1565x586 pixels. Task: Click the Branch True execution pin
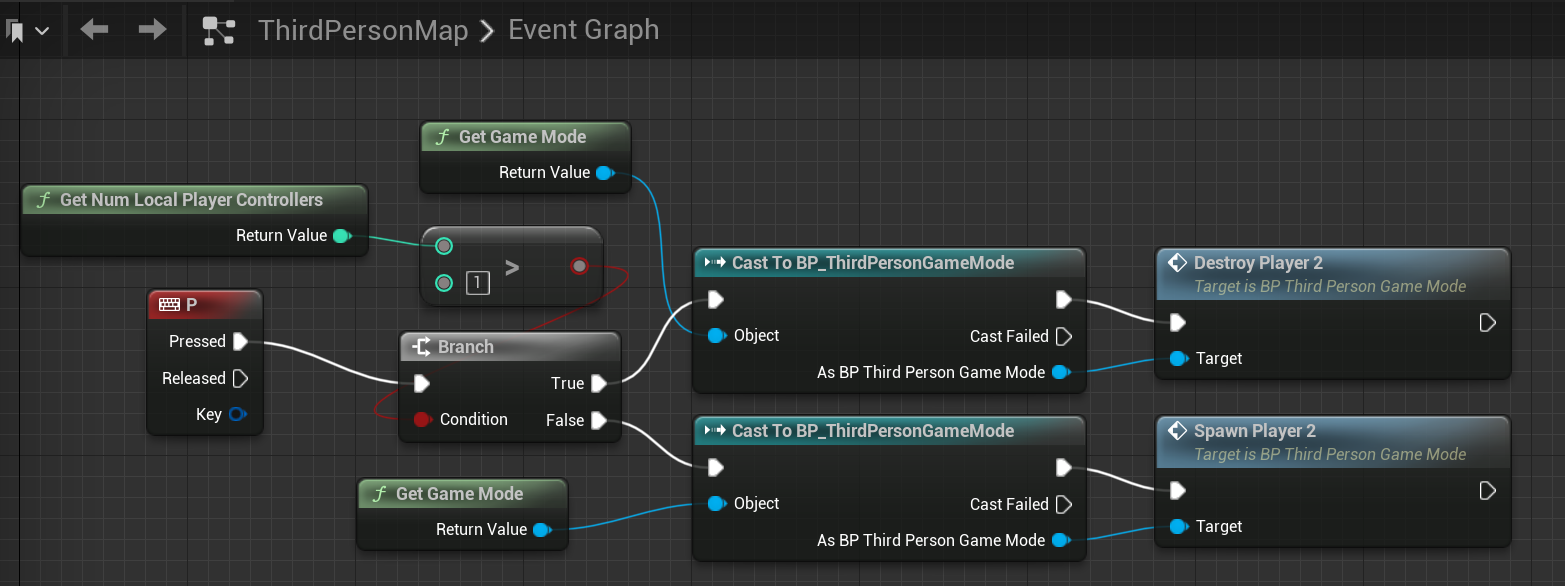pos(598,384)
